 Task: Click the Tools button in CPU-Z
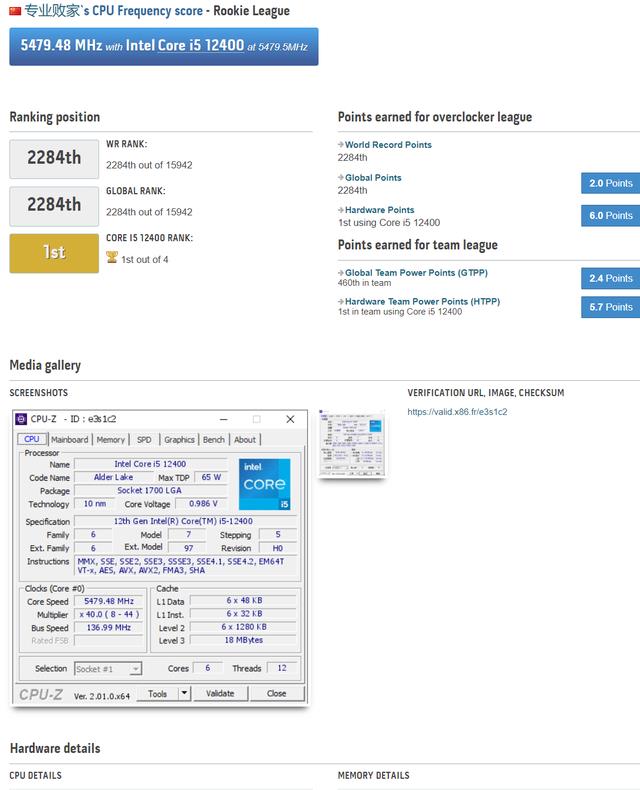[x=157, y=694]
